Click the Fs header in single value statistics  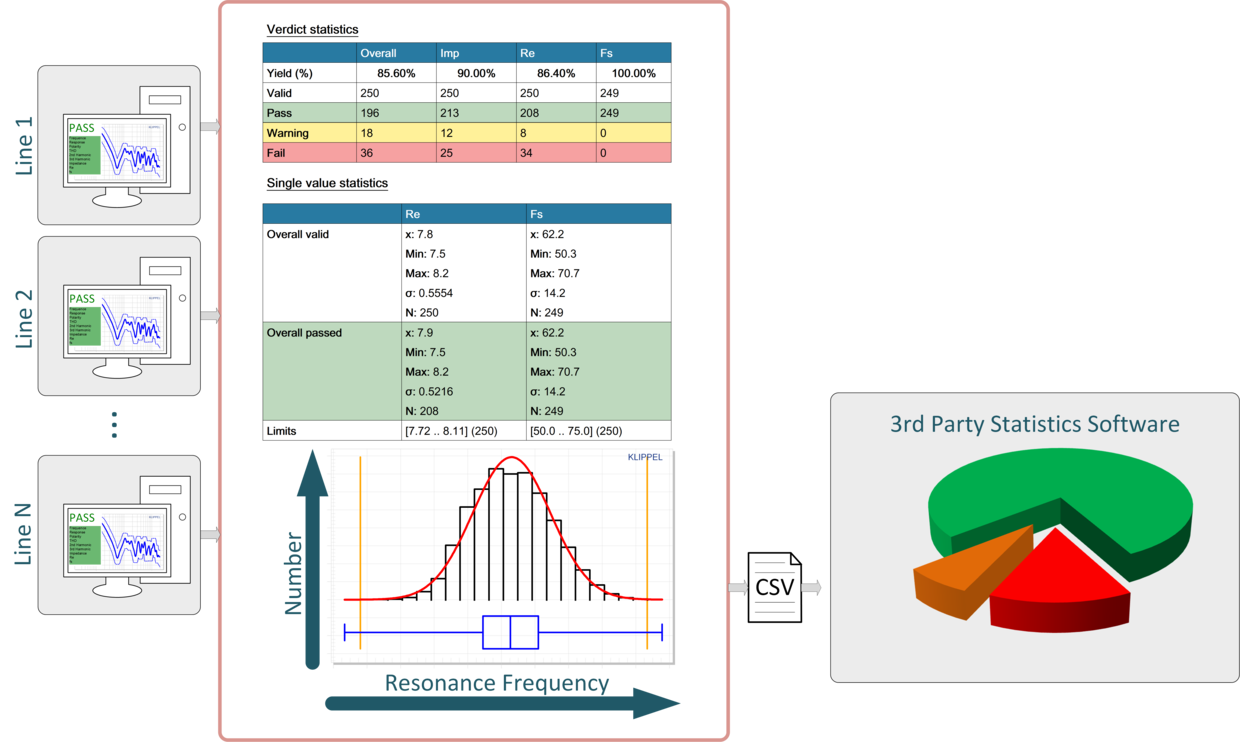coord(598,213)
